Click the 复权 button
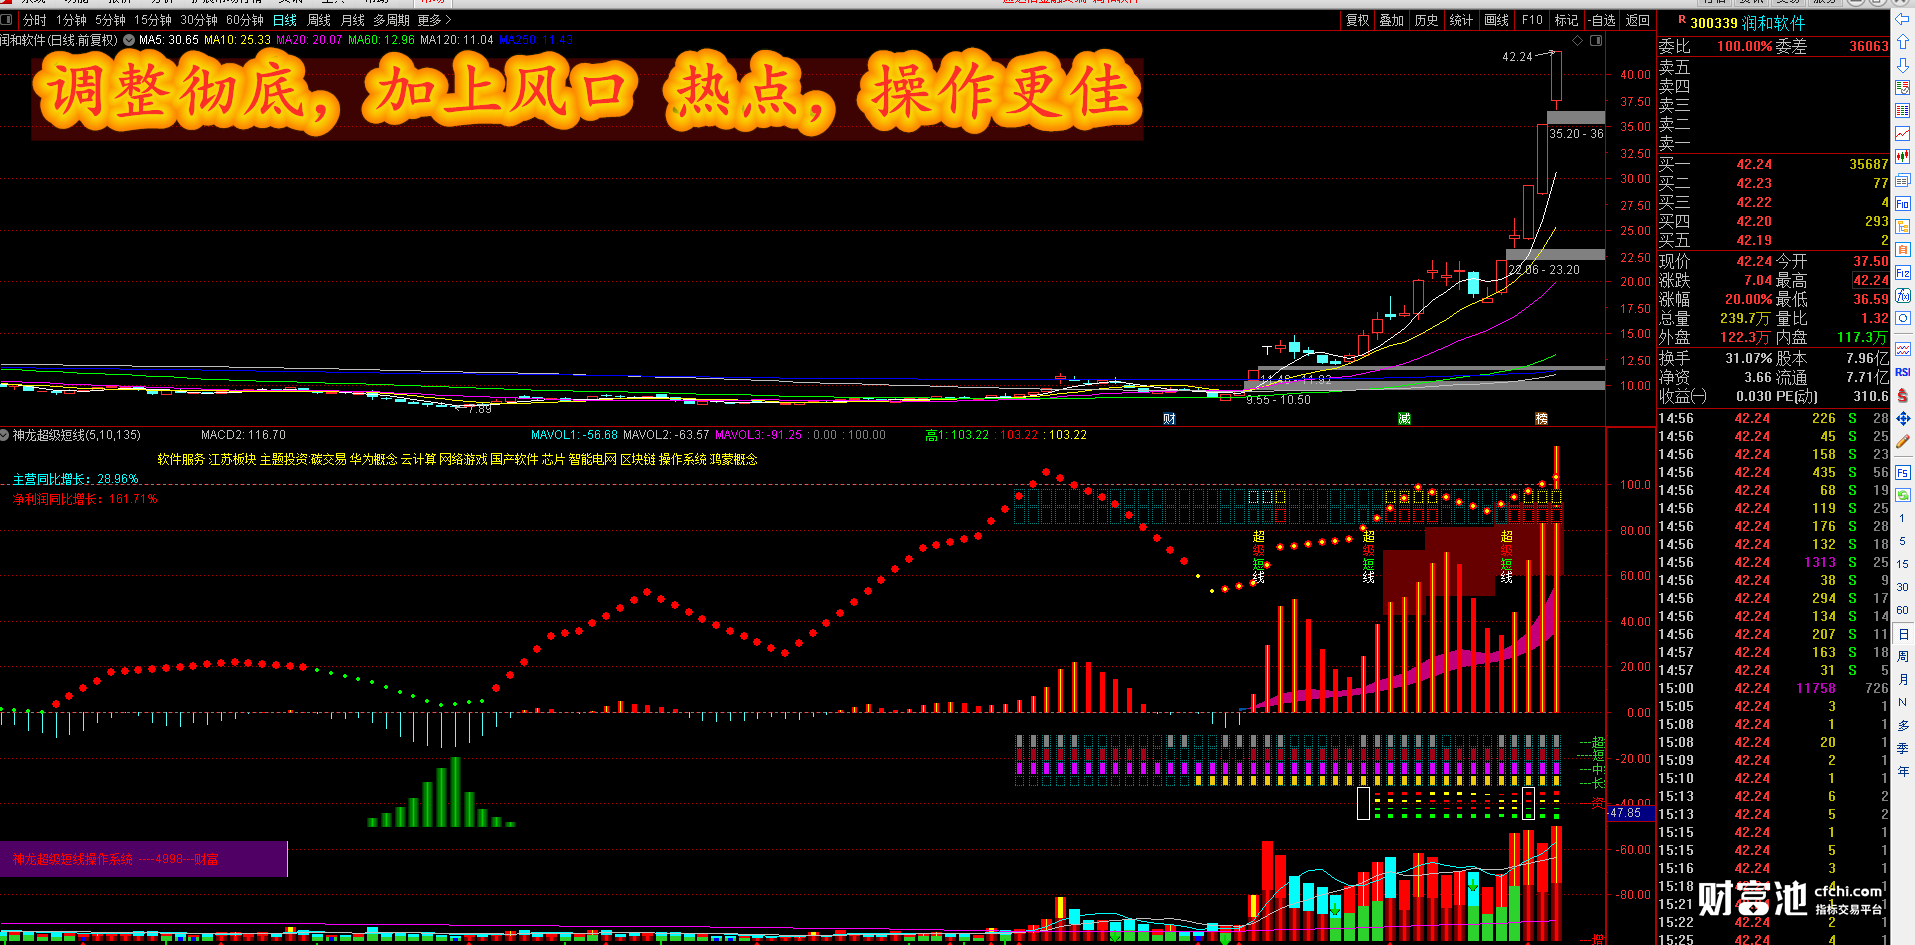The height and width of the screenshot is (945, 1915). (x=1357, y=20)
